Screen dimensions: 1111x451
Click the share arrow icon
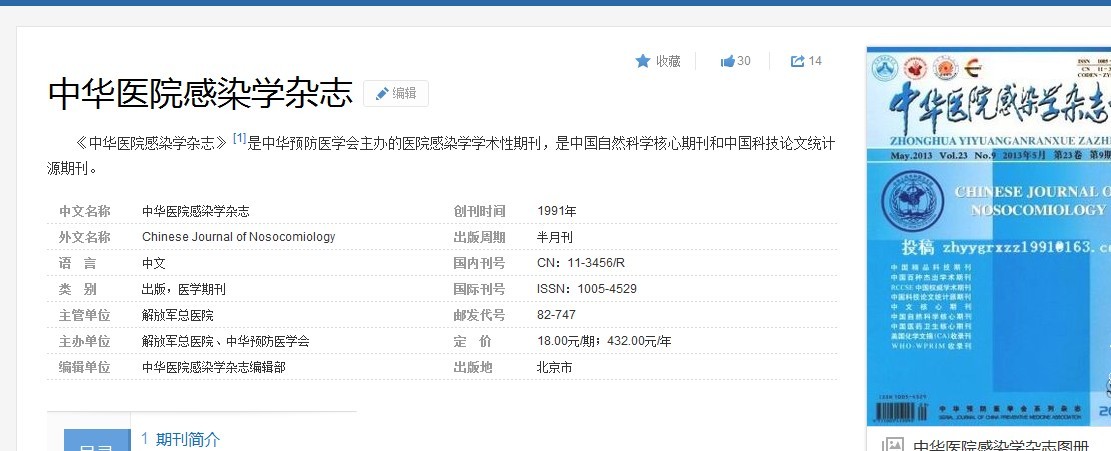pos(797,61)
